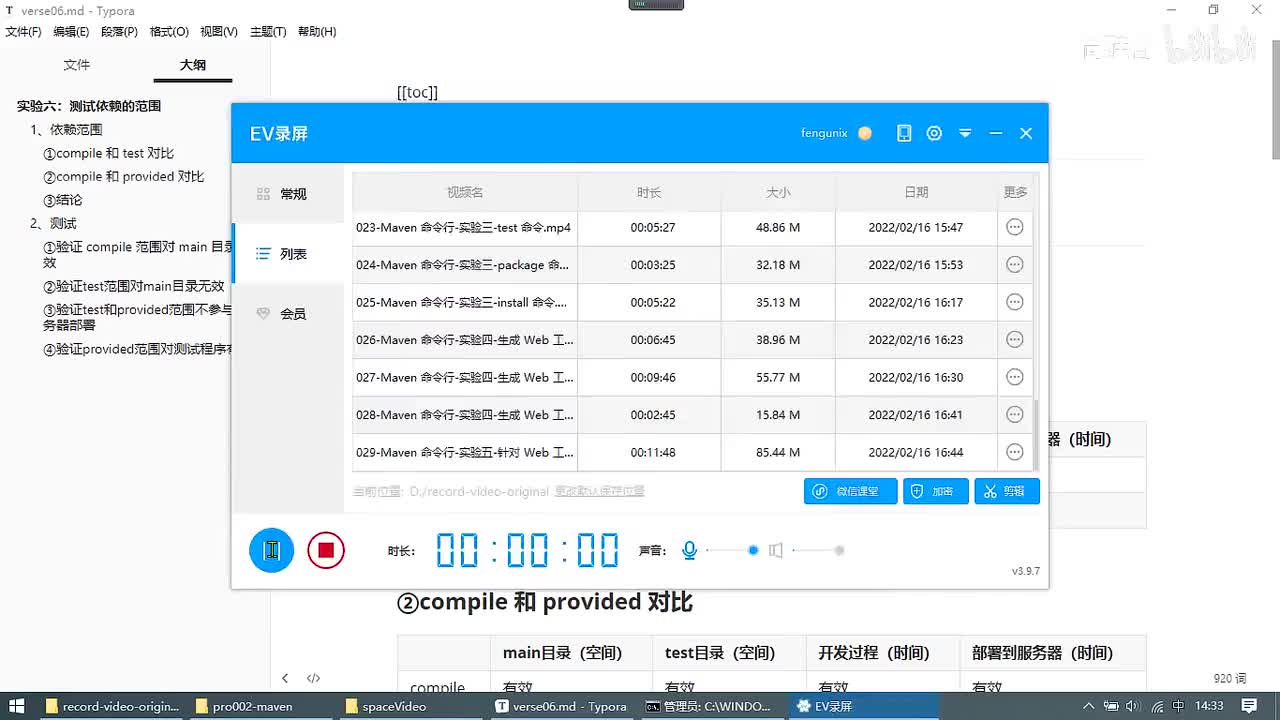This screenshot has width=1280, height=720.
Task: Open more options for the 025-Maven video
Action: 1014,302
